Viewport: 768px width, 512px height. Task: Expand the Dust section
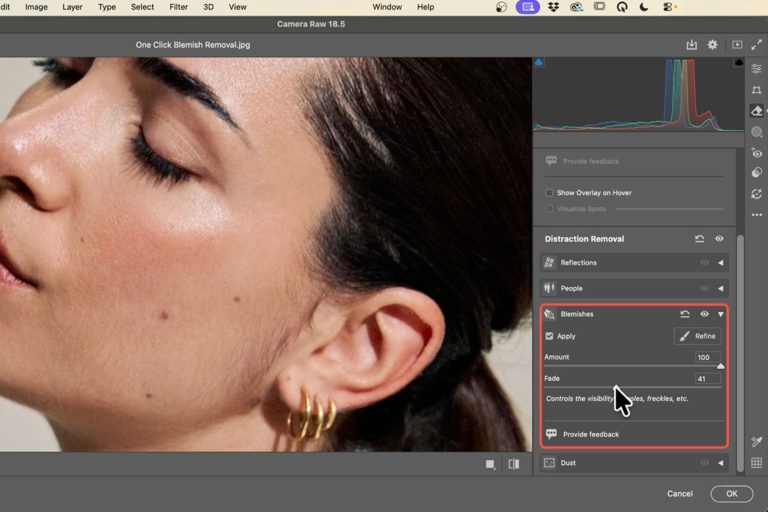point(720,463)
